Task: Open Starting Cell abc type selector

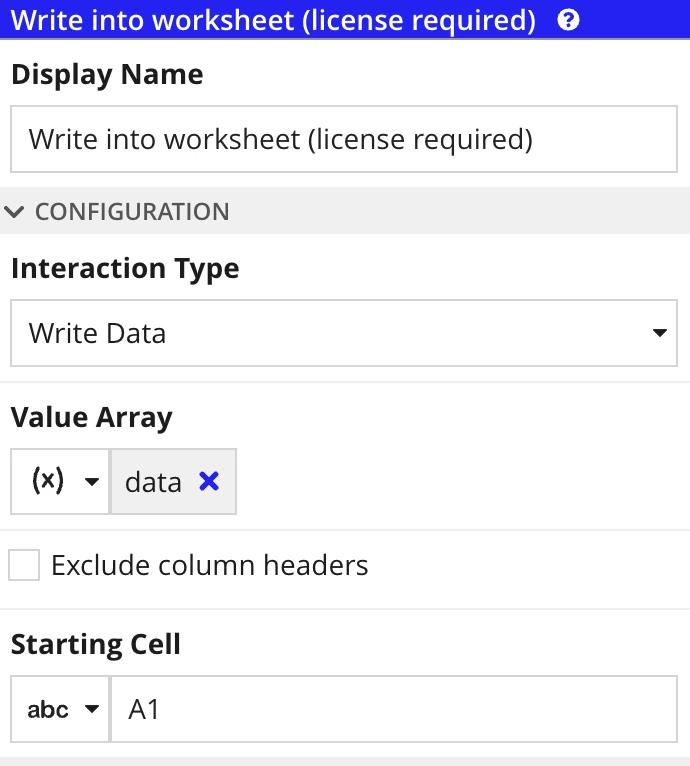Action: 60,709
